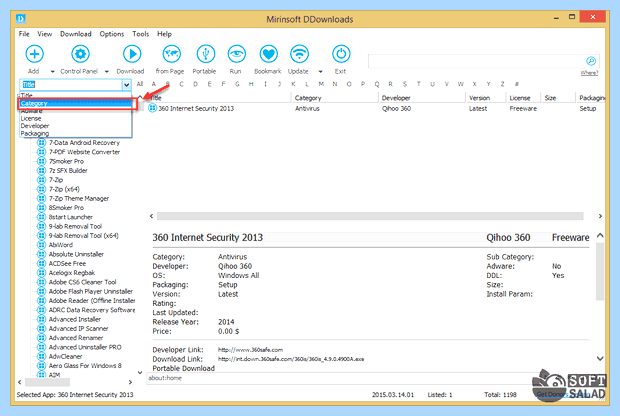Open the View menu
This screenshot has height=416, width=620.
click(45, 34)
